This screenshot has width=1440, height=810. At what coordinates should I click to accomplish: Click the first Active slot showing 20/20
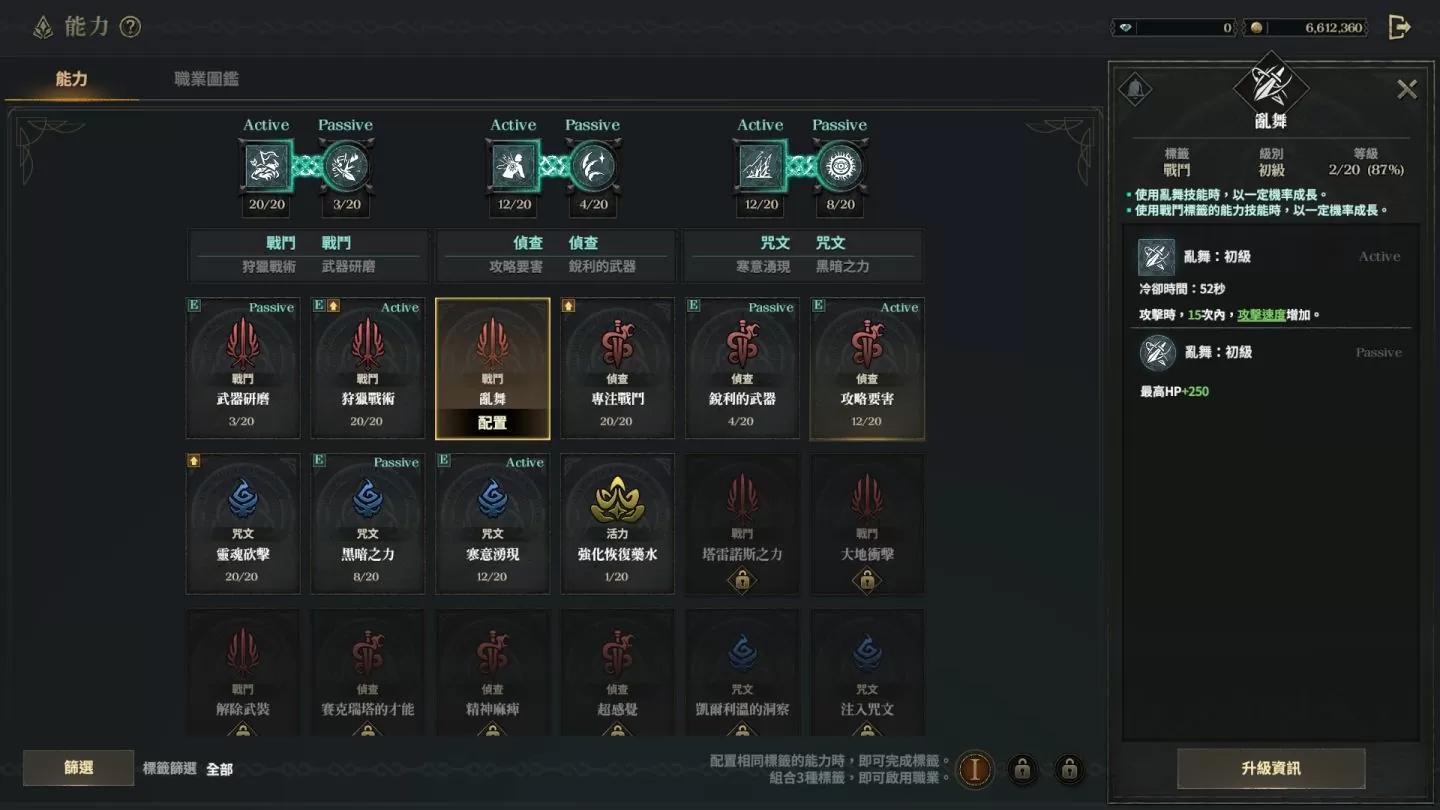[x=266, y=166]
